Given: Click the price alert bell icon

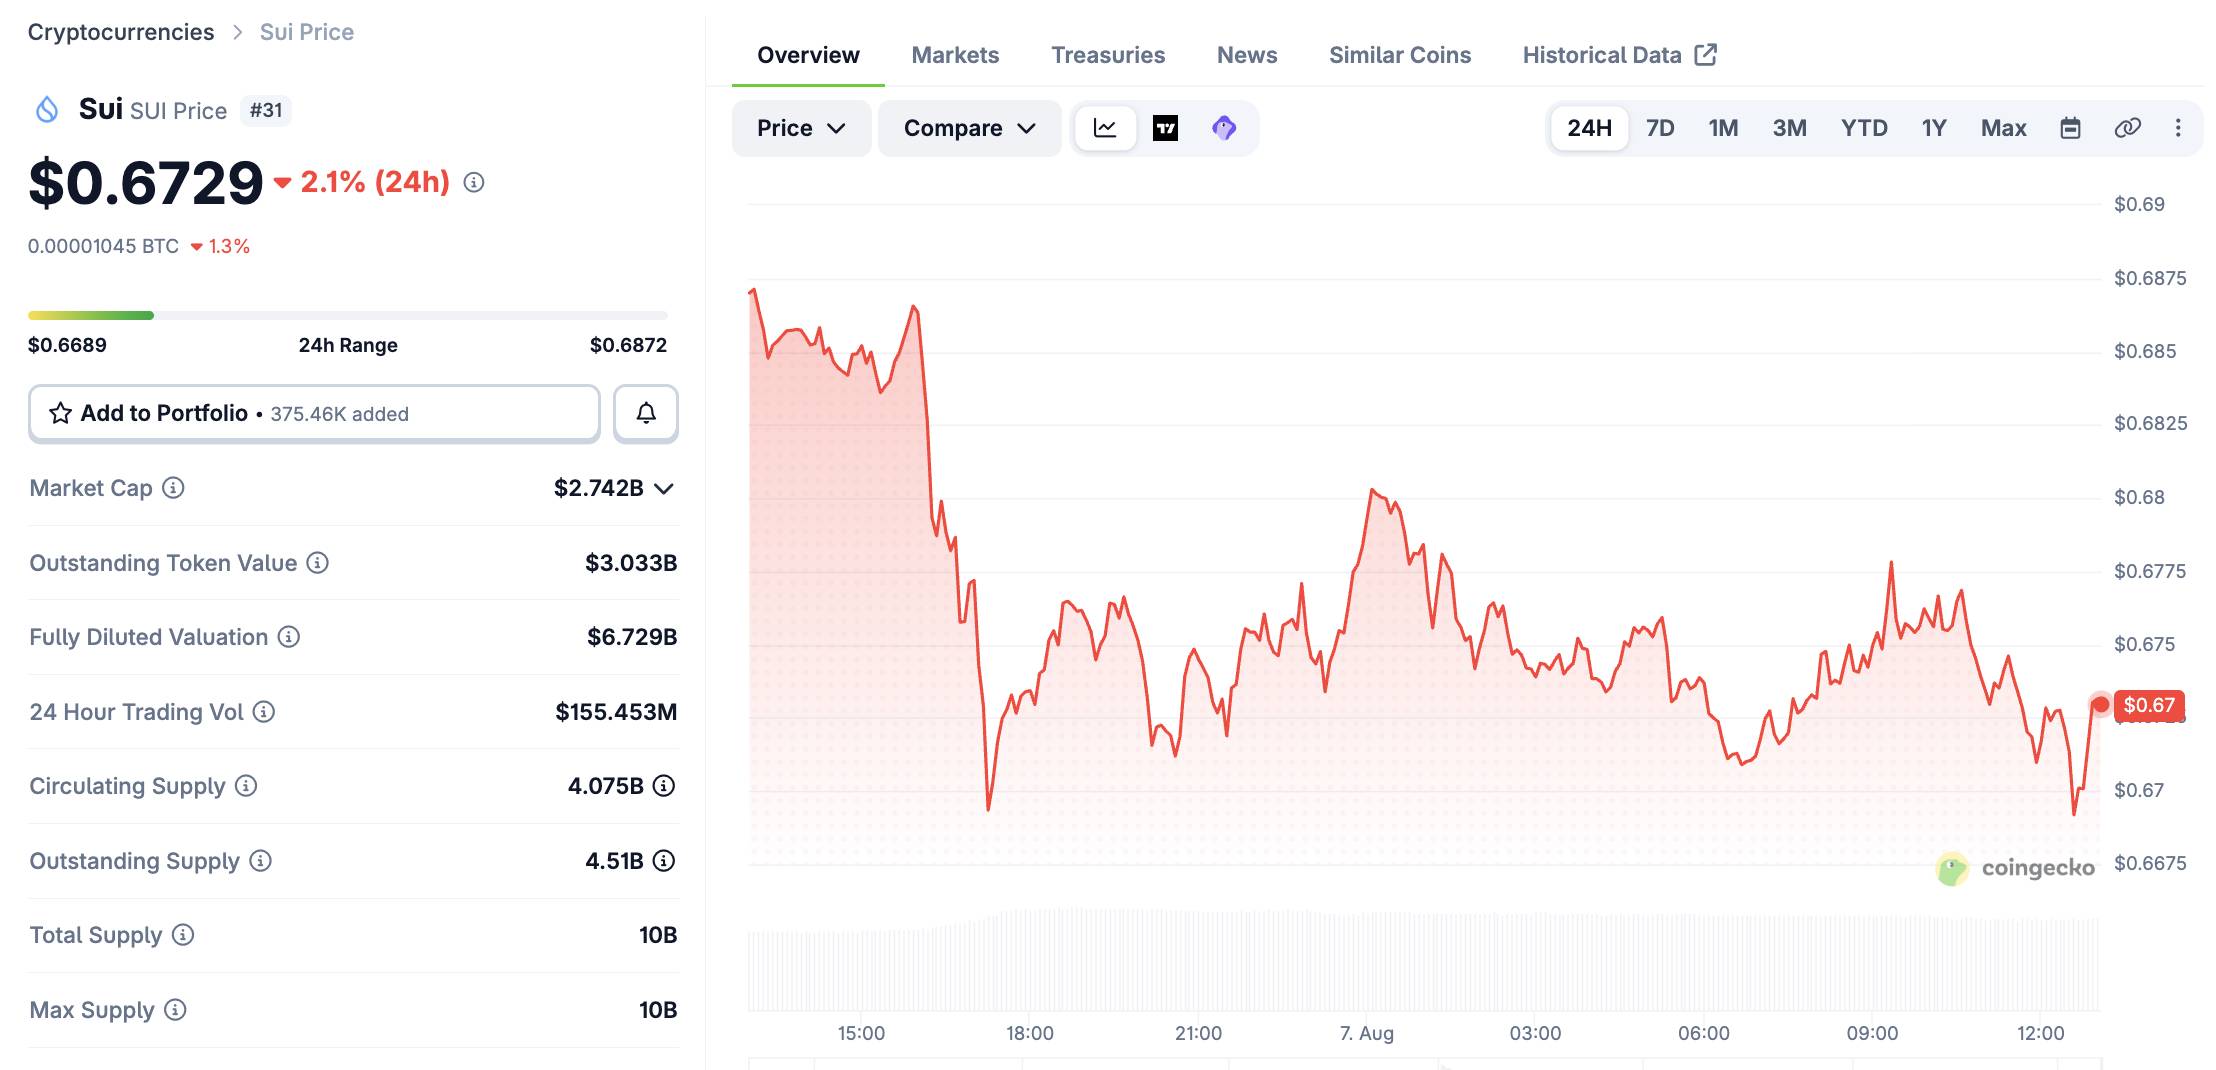Looking at the screenshot, I should pyautogui.click(x=646, y=413).
